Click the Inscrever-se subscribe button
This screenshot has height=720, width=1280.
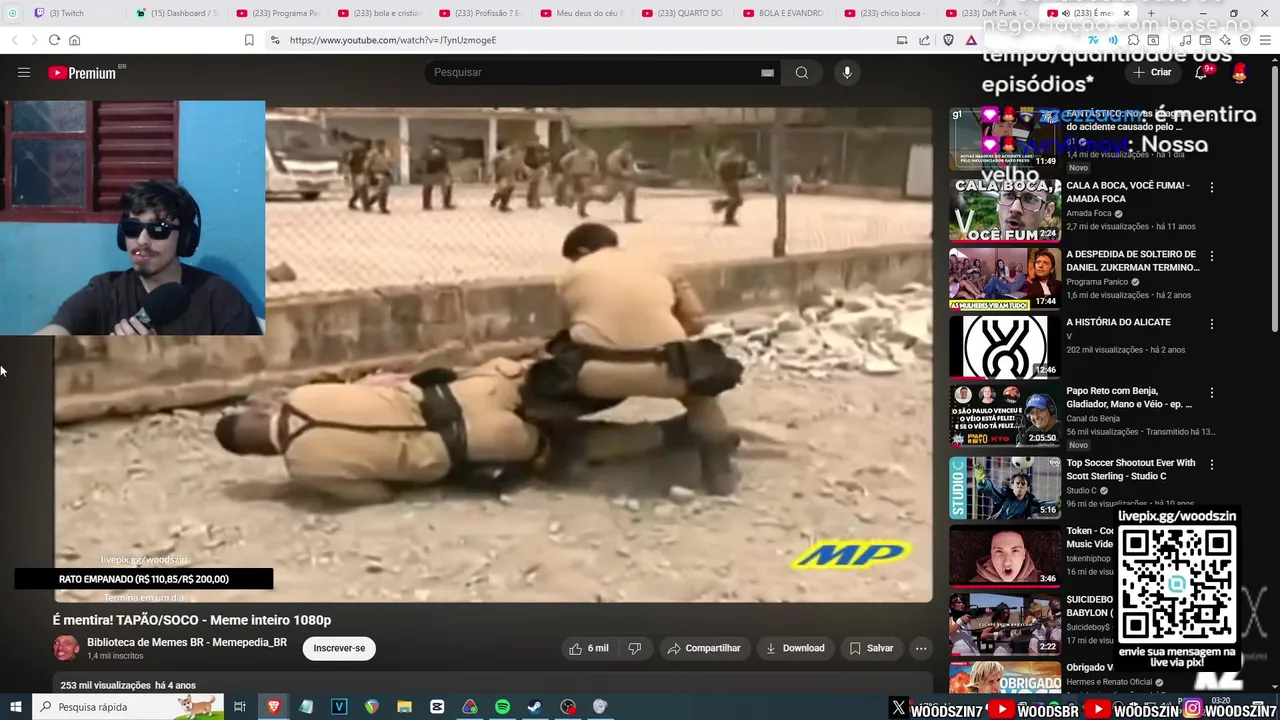(x=339, y=648)
